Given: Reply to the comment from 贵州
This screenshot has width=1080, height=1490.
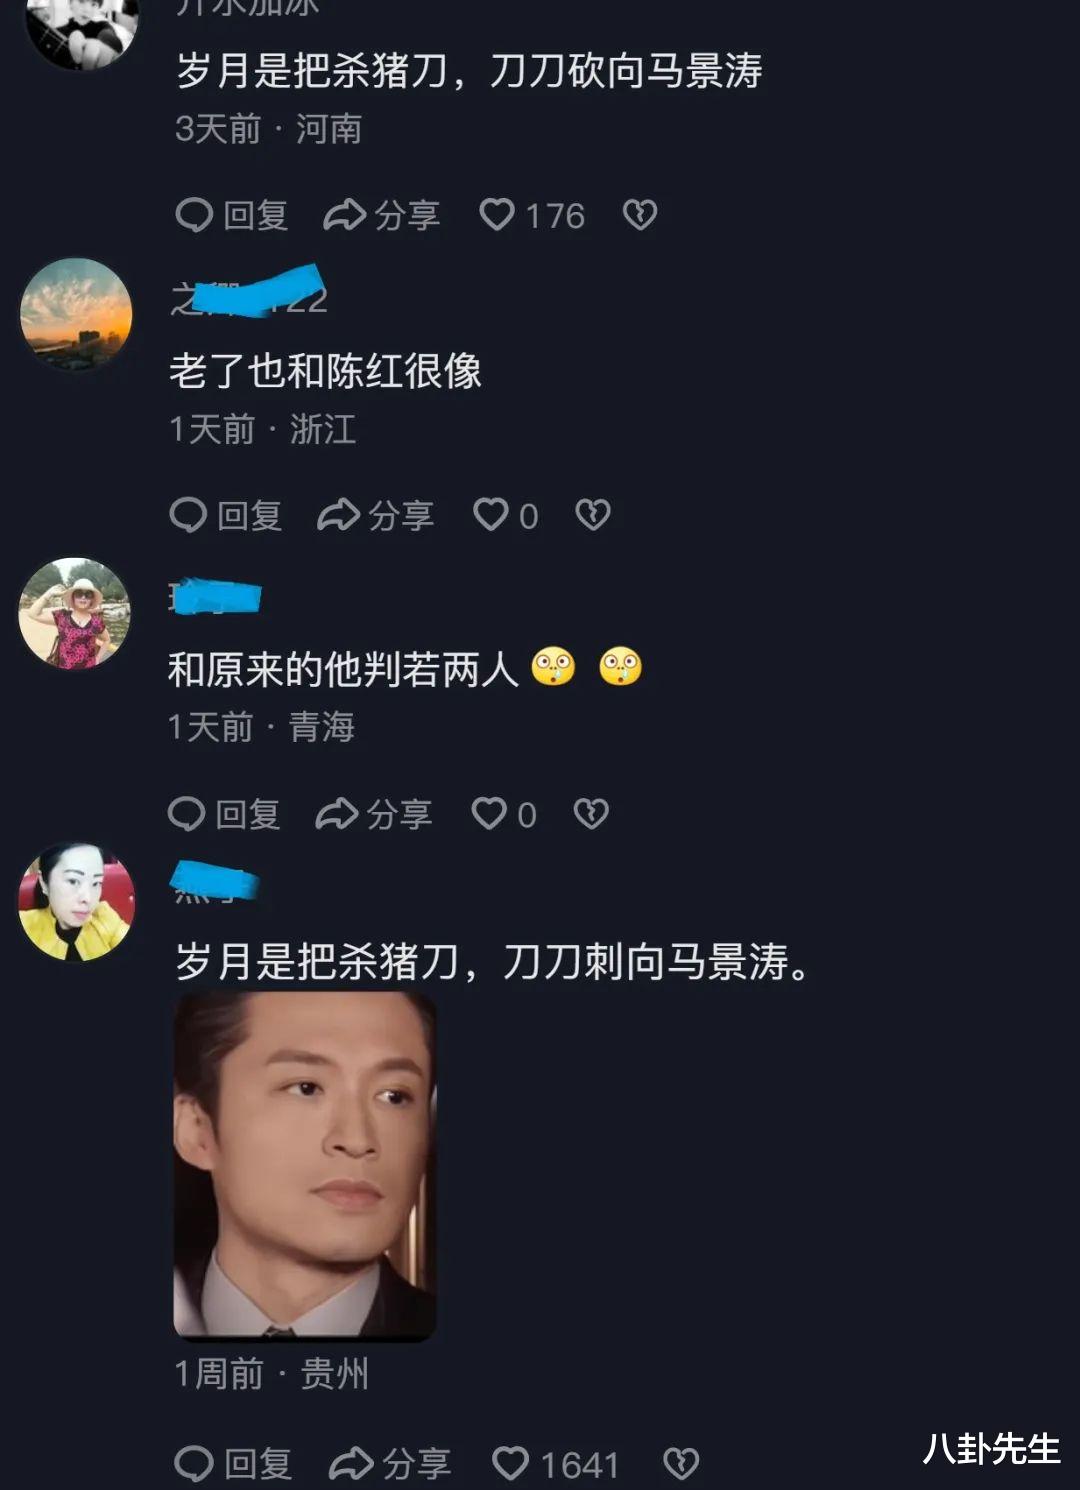Looking at the screenshot, I should (x=233, y=1464).
